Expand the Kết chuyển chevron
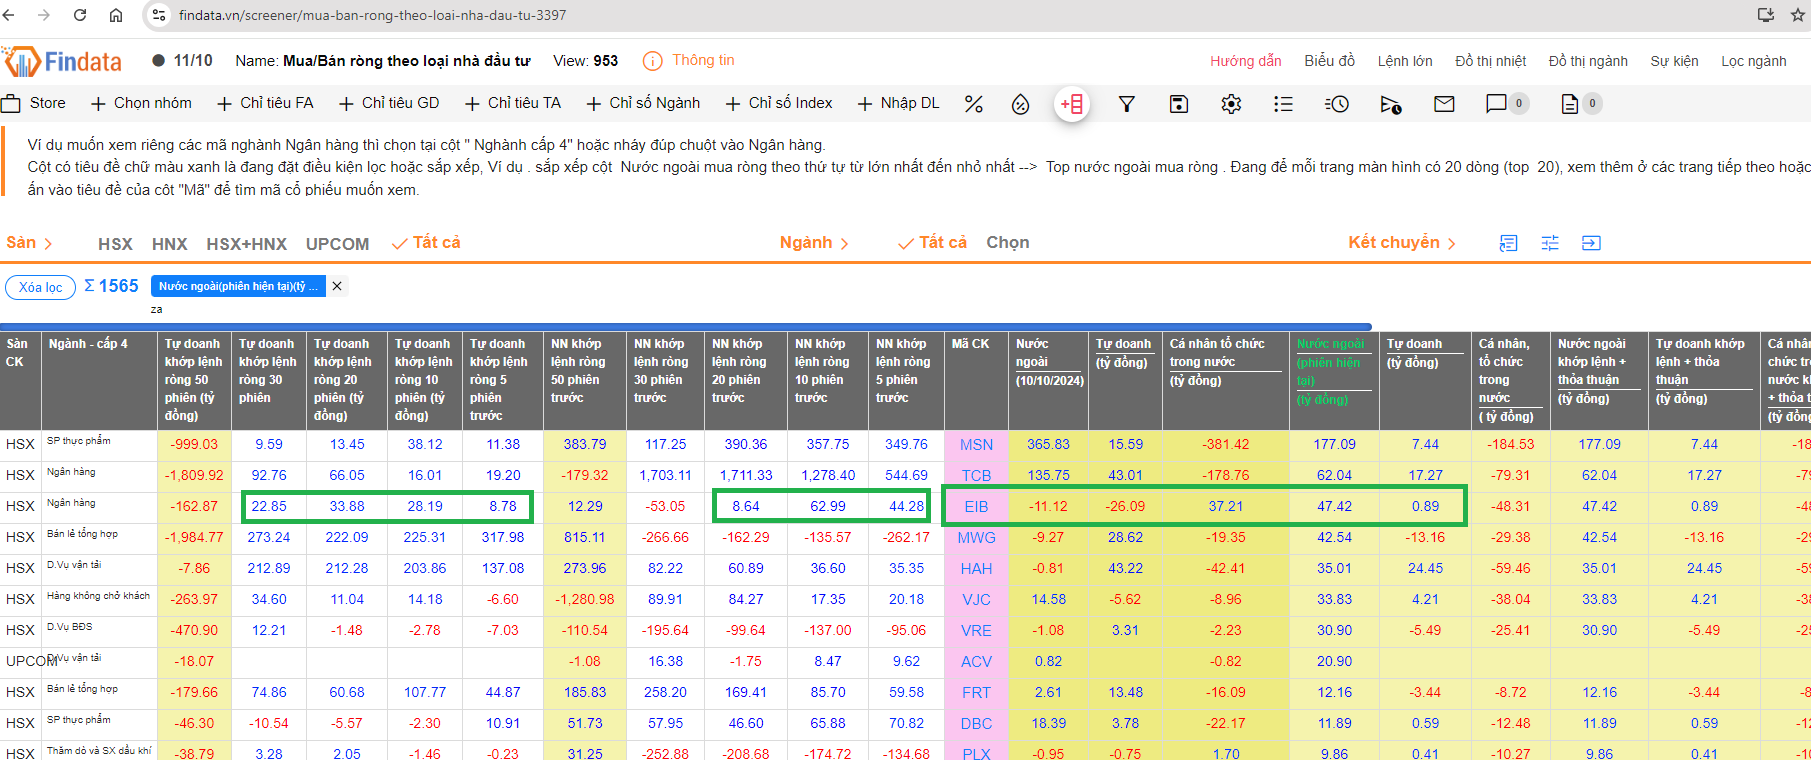The height and width of the screenshot is (760, 1811). (x=1452, y=243)
